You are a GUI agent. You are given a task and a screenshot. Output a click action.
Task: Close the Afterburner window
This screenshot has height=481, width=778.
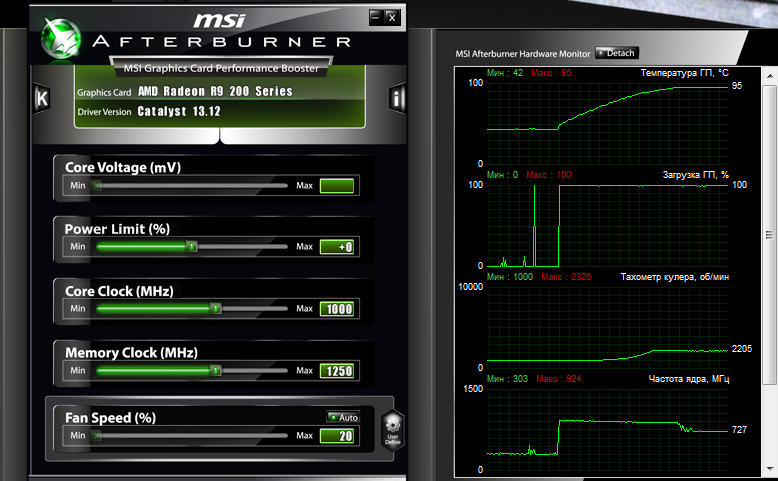tap(392, 17)
